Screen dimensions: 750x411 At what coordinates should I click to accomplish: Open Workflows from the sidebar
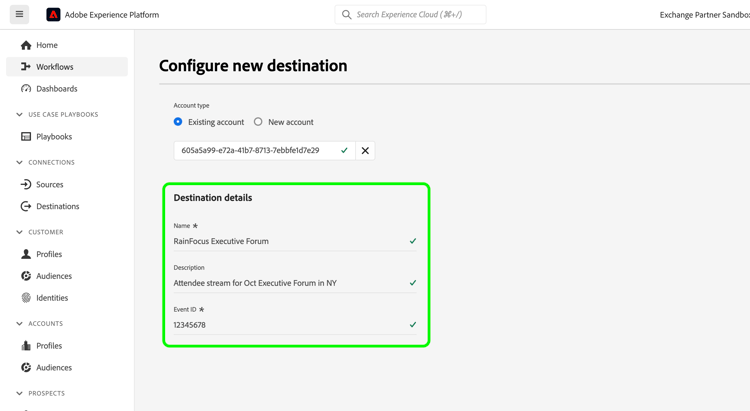(x=54, y=67)
